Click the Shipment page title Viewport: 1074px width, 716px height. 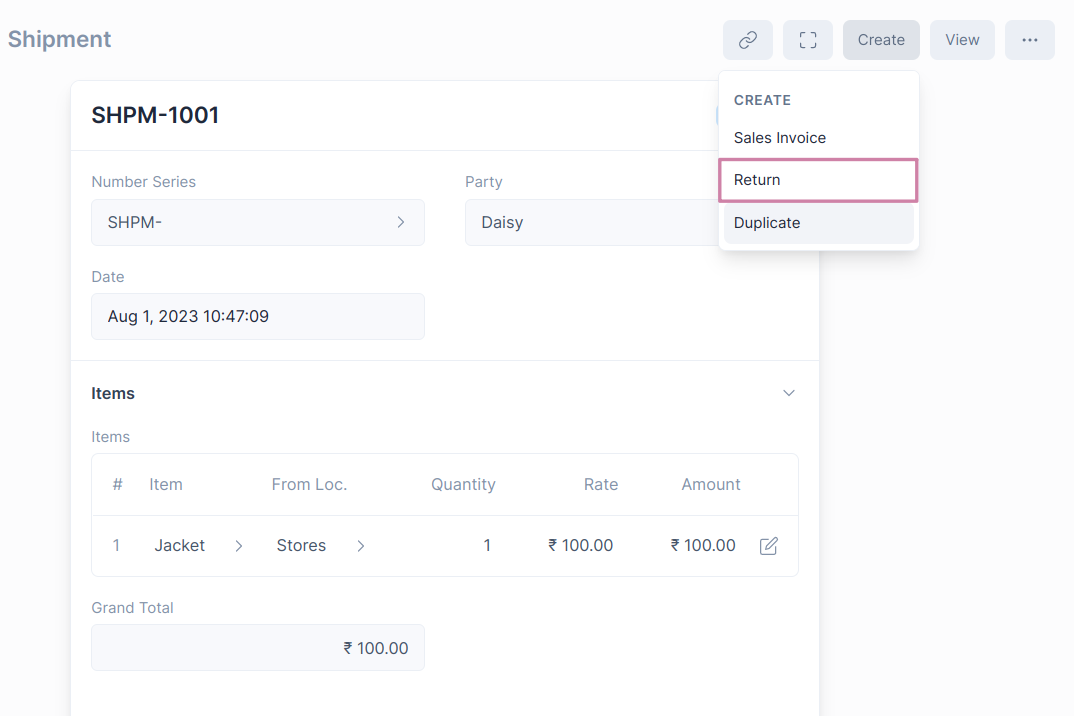59,39
